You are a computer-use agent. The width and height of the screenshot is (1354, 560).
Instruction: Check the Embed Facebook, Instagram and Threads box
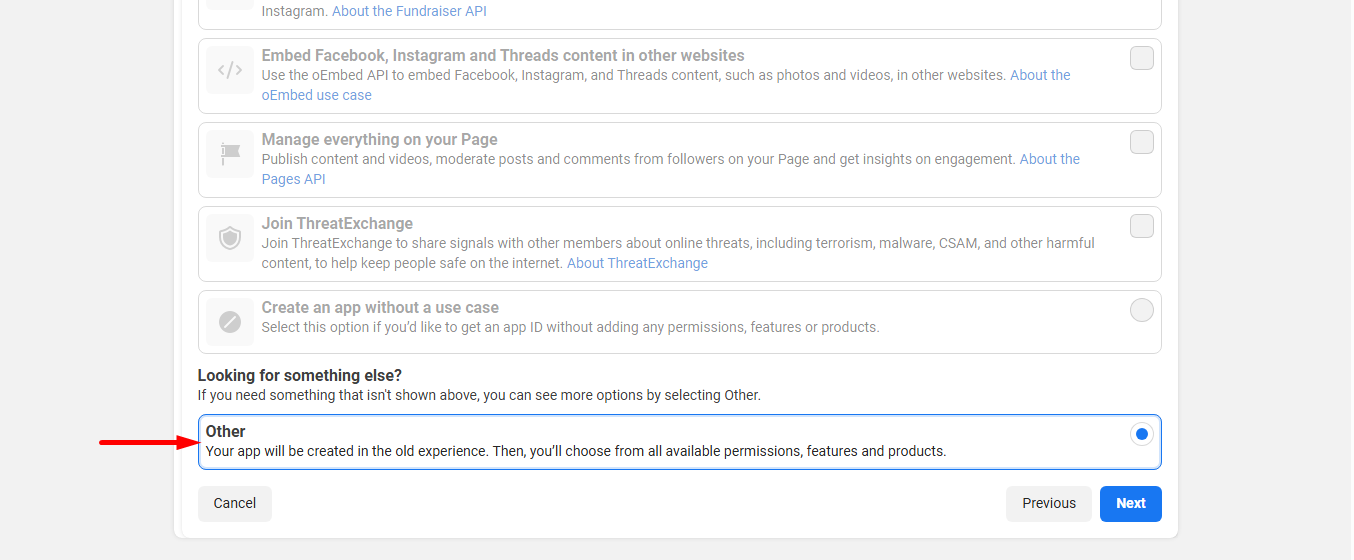pyautogui.click(x=1141, y=58)
